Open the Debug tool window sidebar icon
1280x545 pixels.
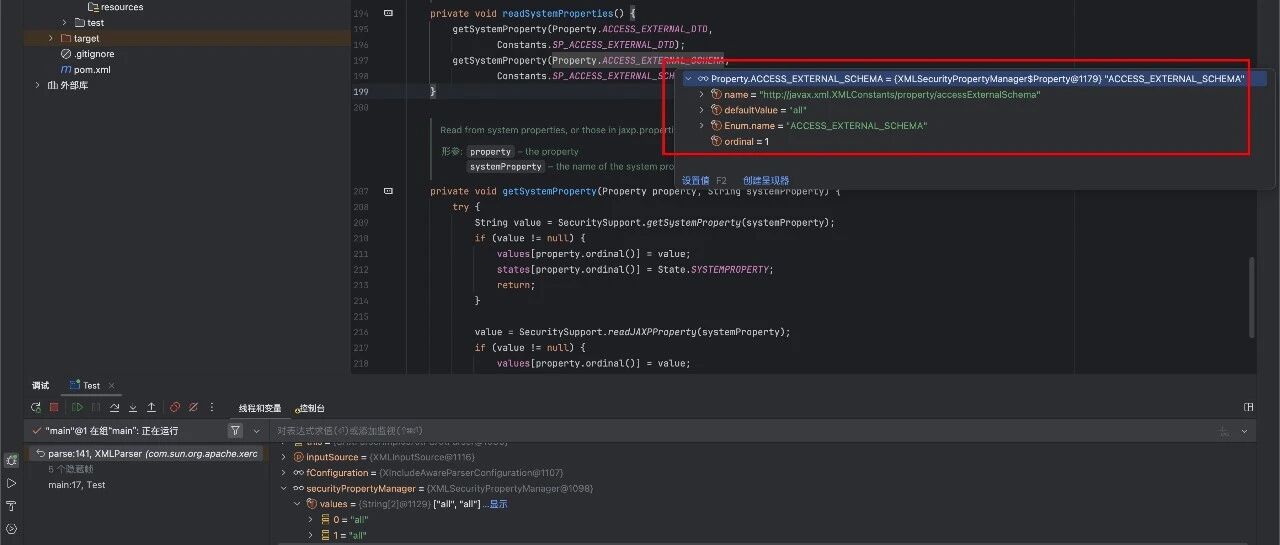click(11, 461)
